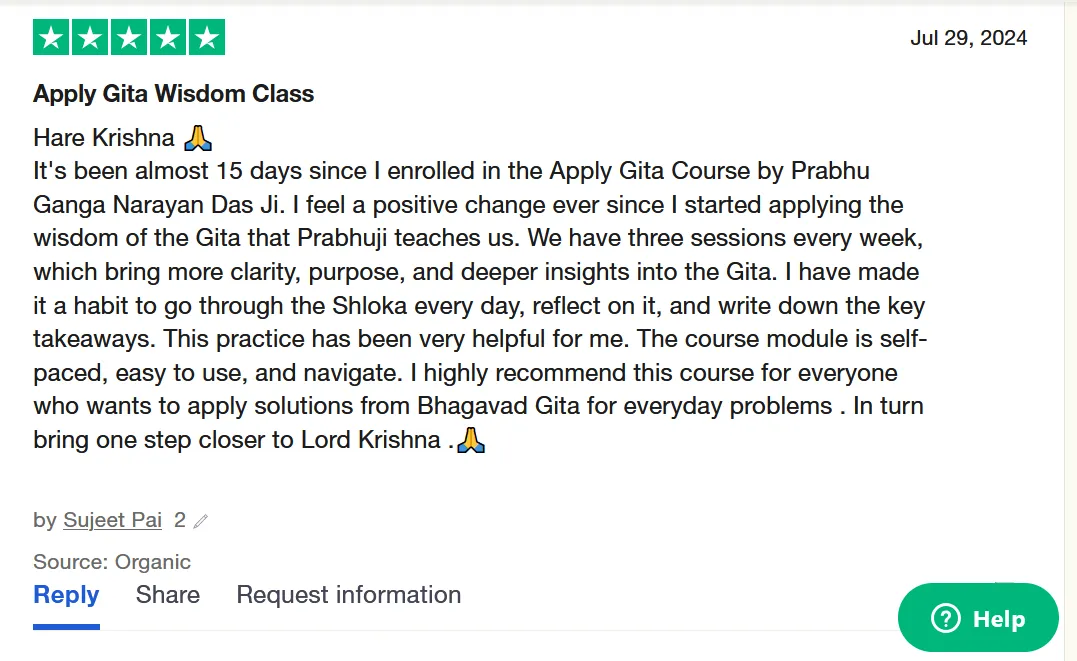The image size is (1077, 661).
Task: Click the Hare Krishna greeting text
Action: click(x=104, y=137)
